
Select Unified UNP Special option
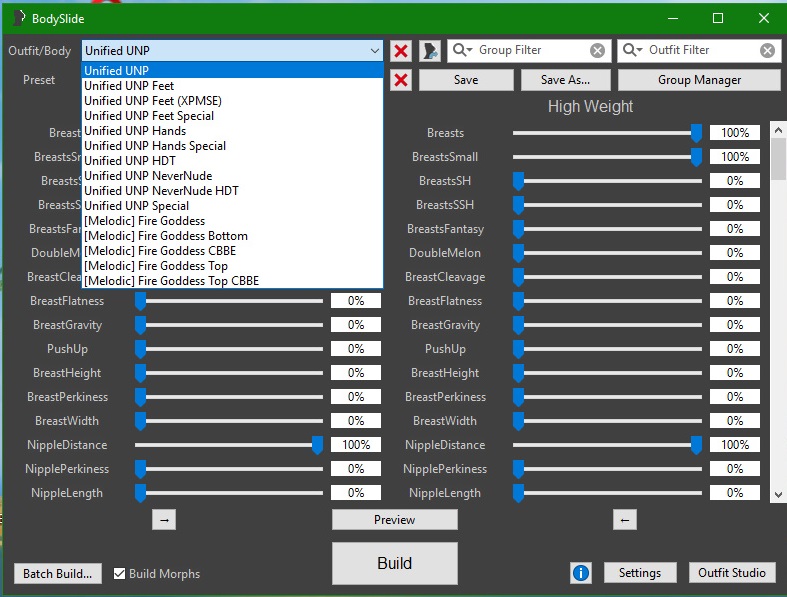pos(232,206)
